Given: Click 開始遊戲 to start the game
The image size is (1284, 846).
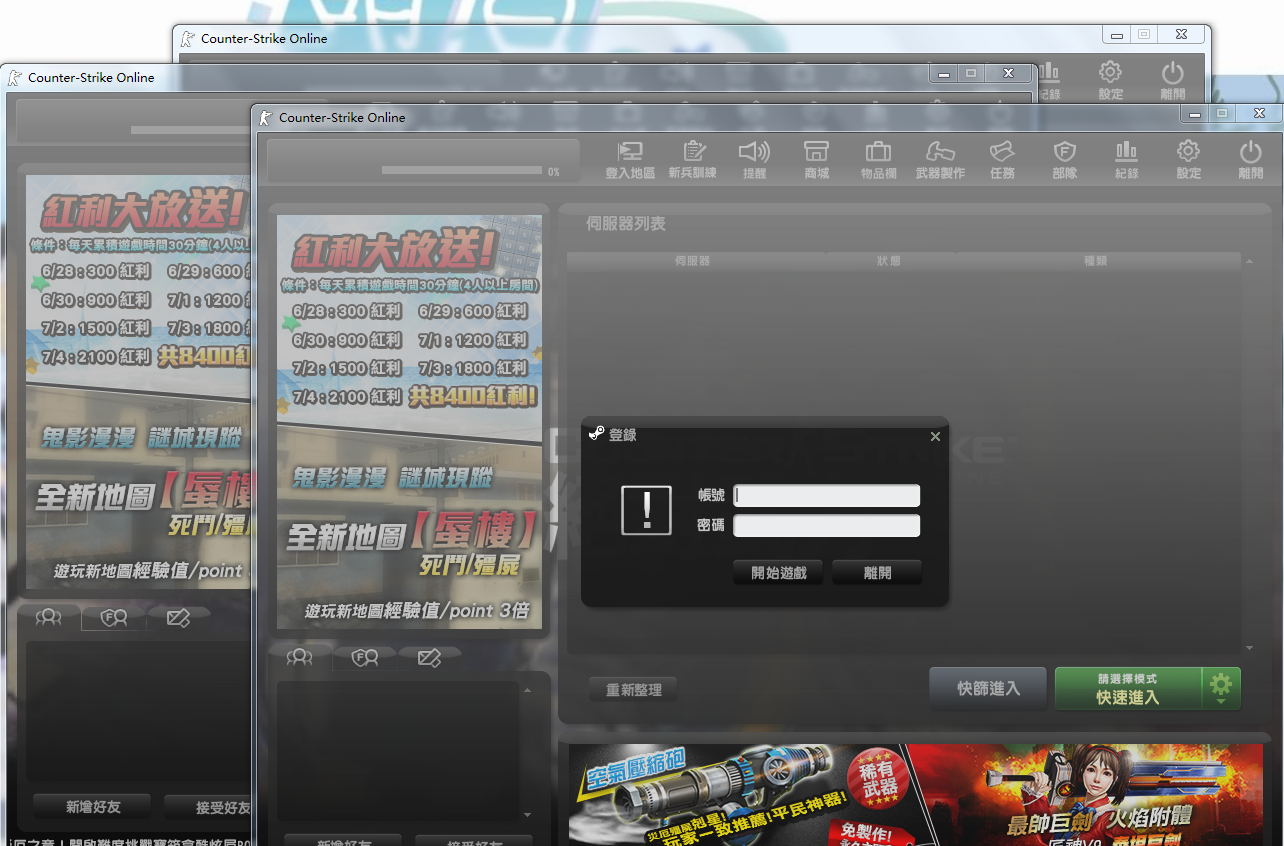Looking at the screenshot, I should click(x=778, y=573).
